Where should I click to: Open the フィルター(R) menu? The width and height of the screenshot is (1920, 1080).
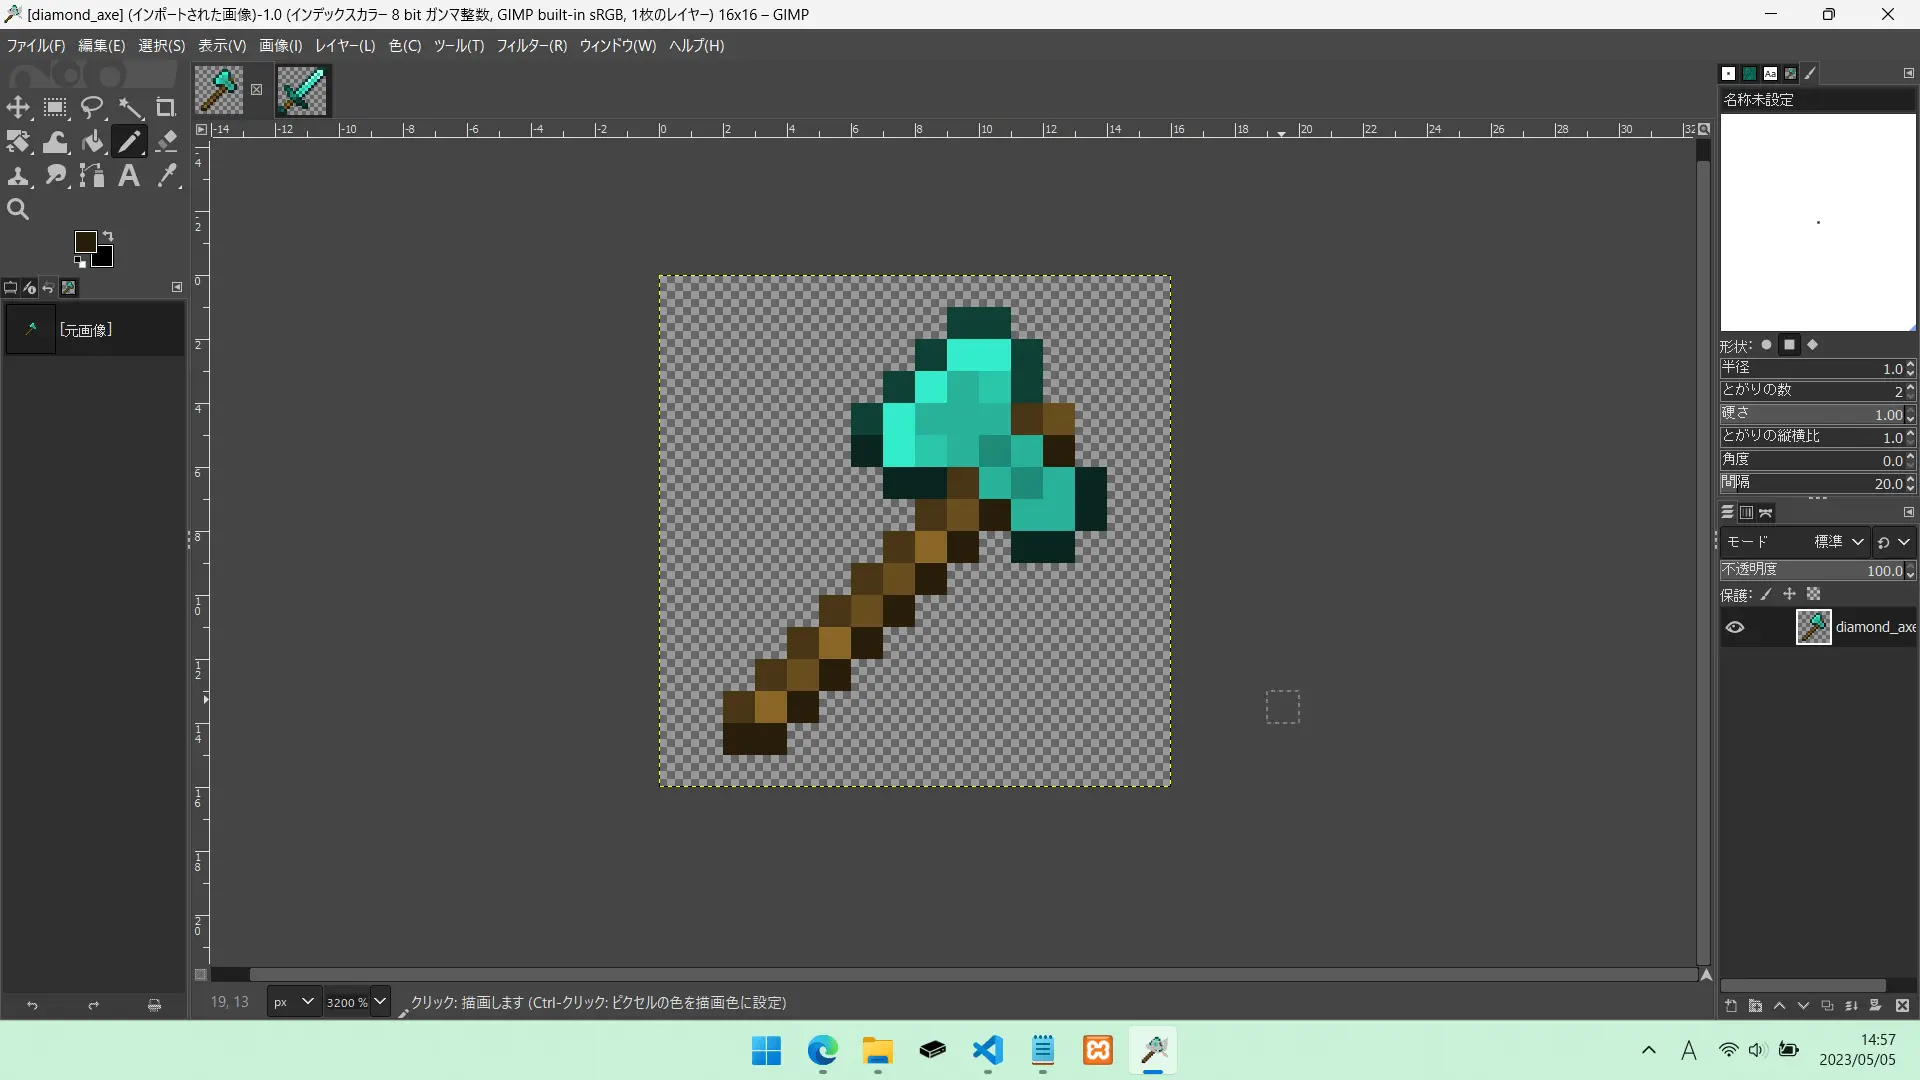(x=531, y=46)
